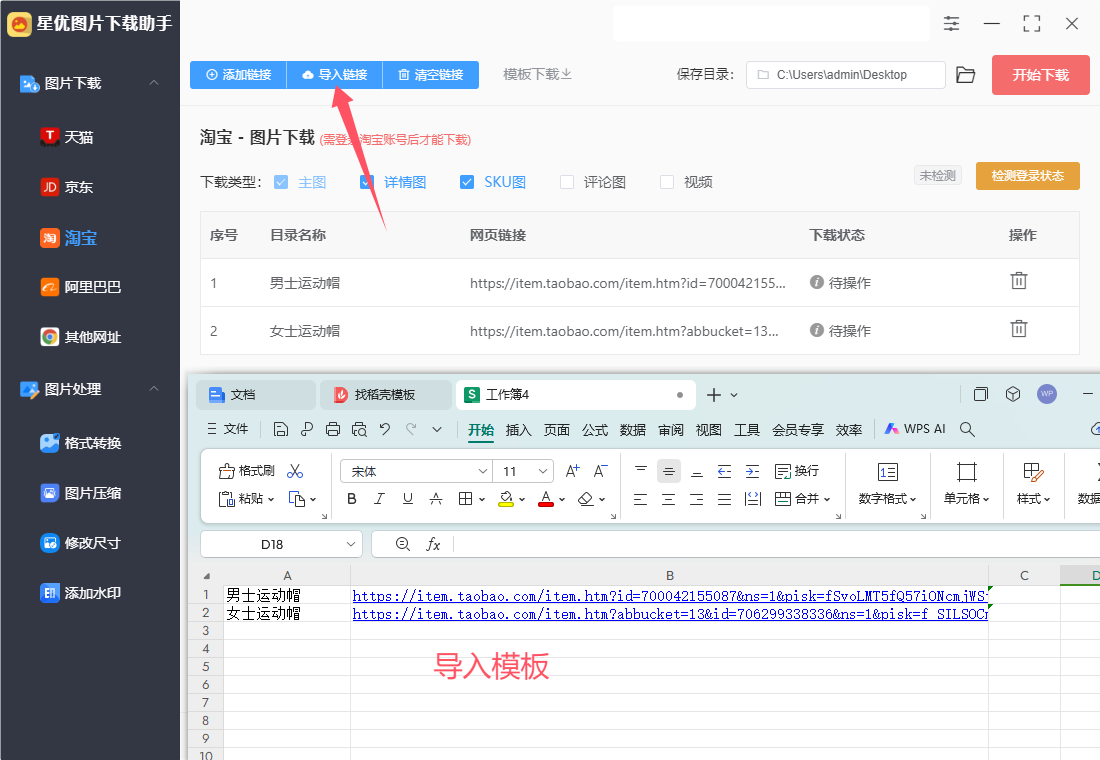
Task: Click the 模板下载 link
Action: tap(537, 74)
